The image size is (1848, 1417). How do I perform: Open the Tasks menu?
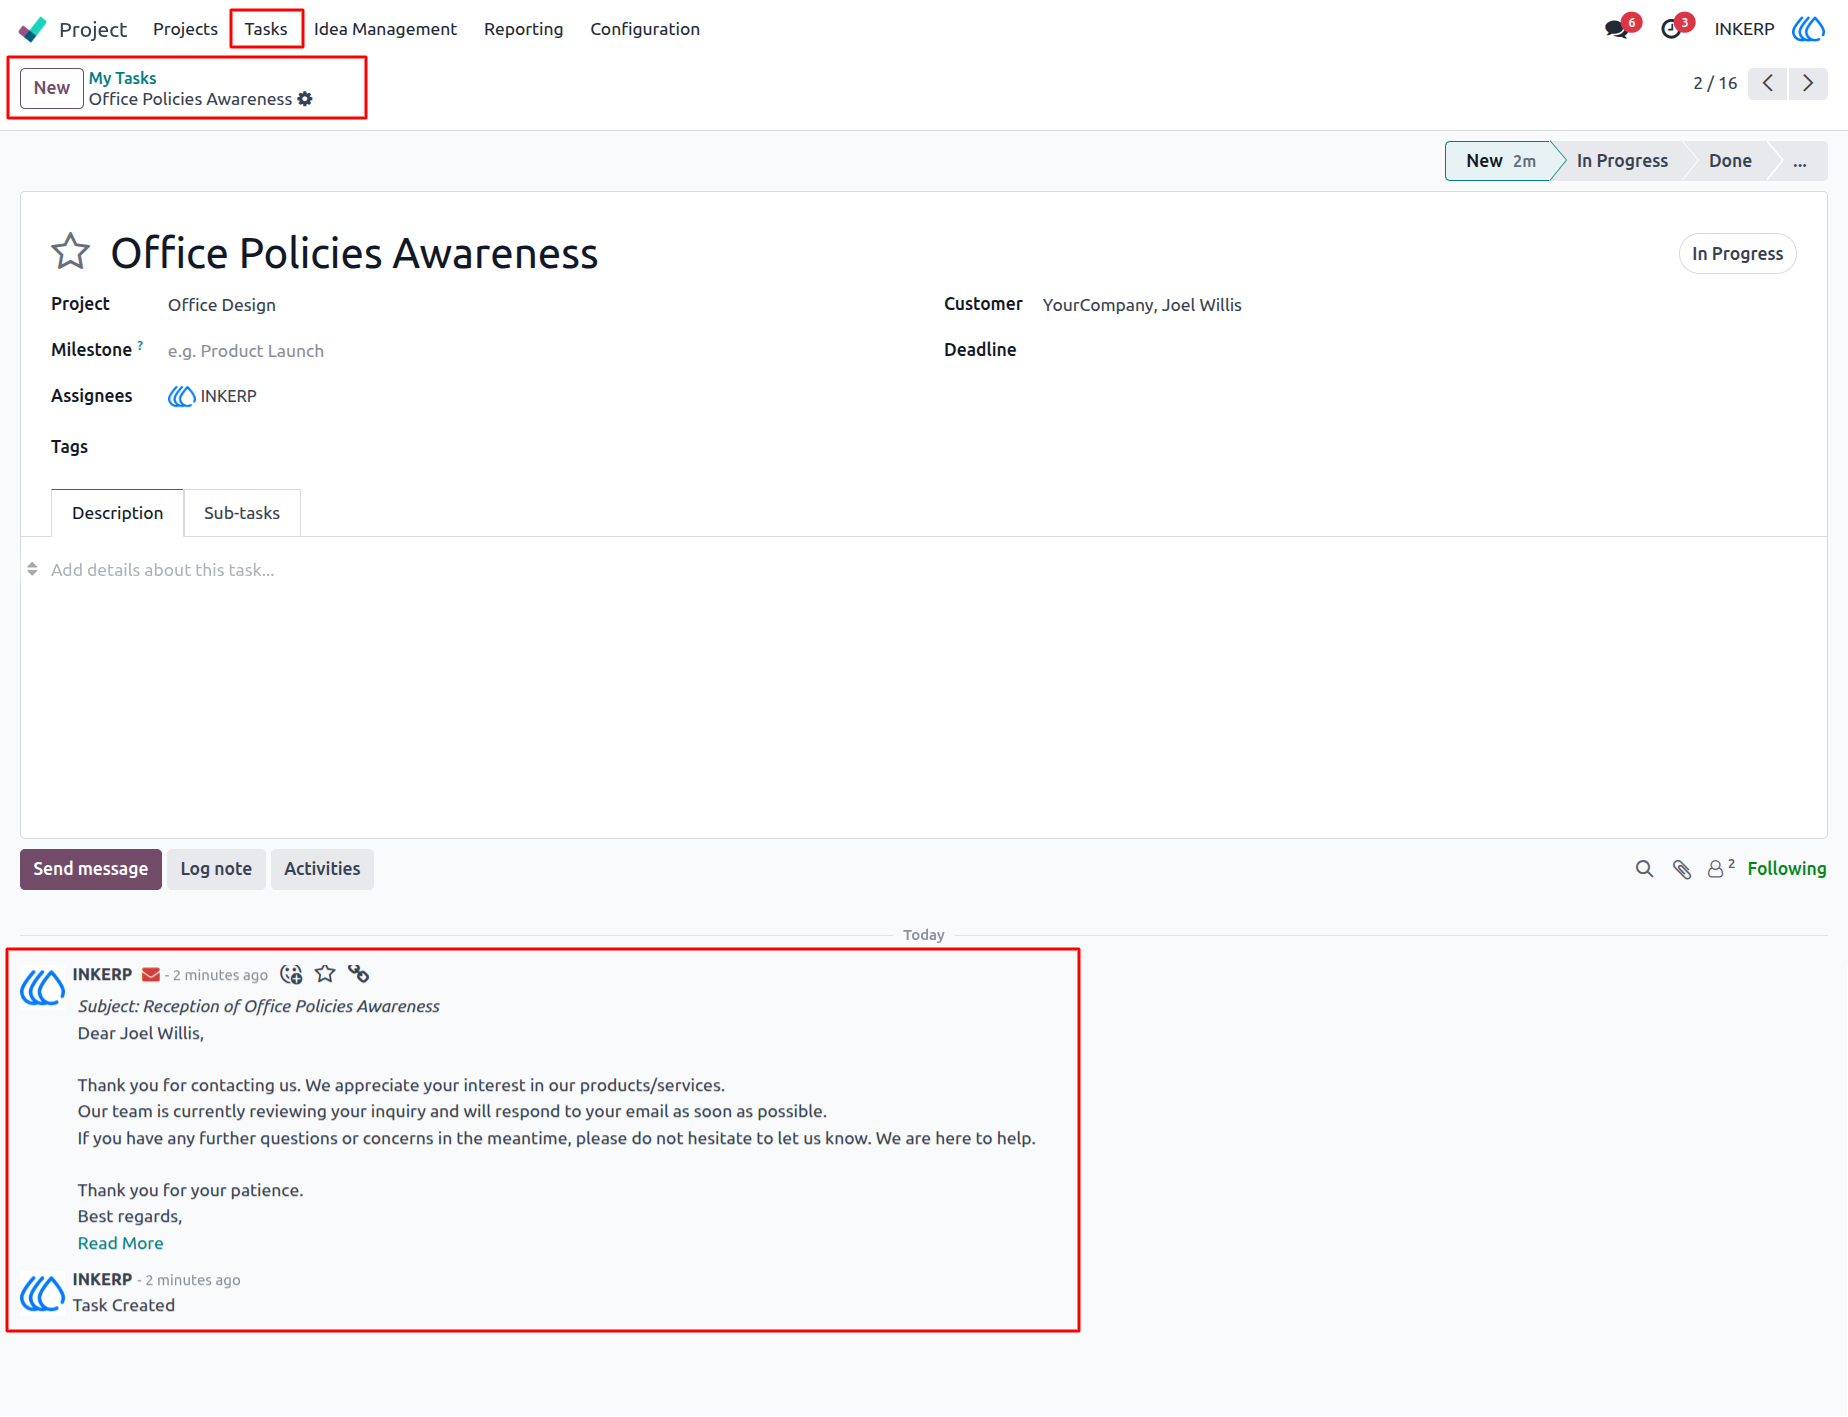point(266,29)
